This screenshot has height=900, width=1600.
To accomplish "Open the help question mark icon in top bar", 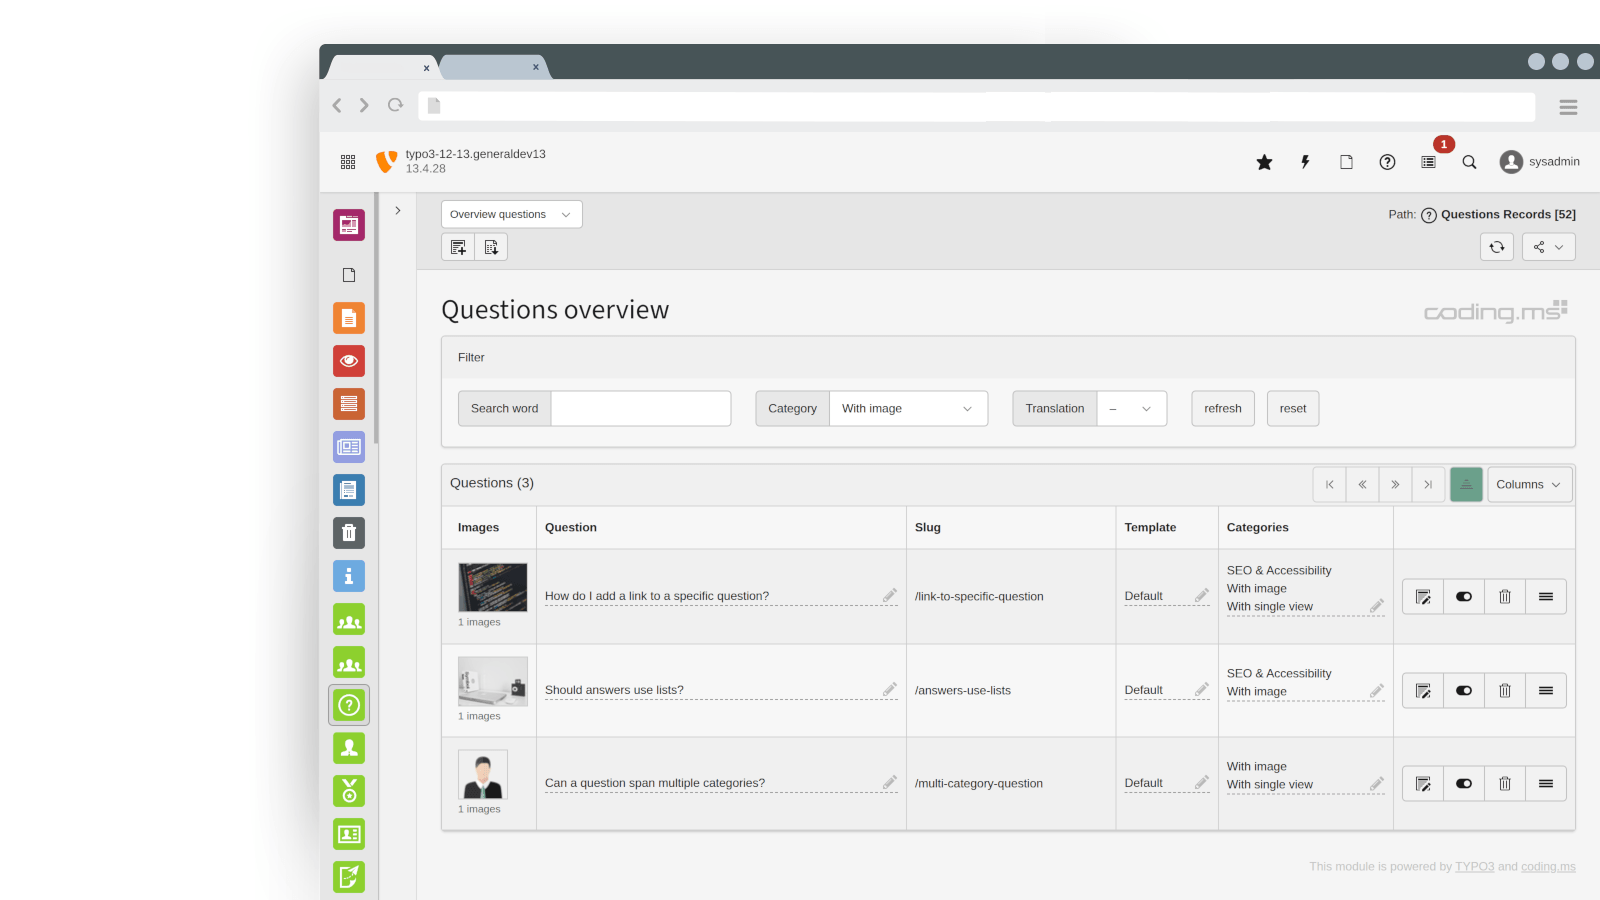I will tap(1387, 162).
